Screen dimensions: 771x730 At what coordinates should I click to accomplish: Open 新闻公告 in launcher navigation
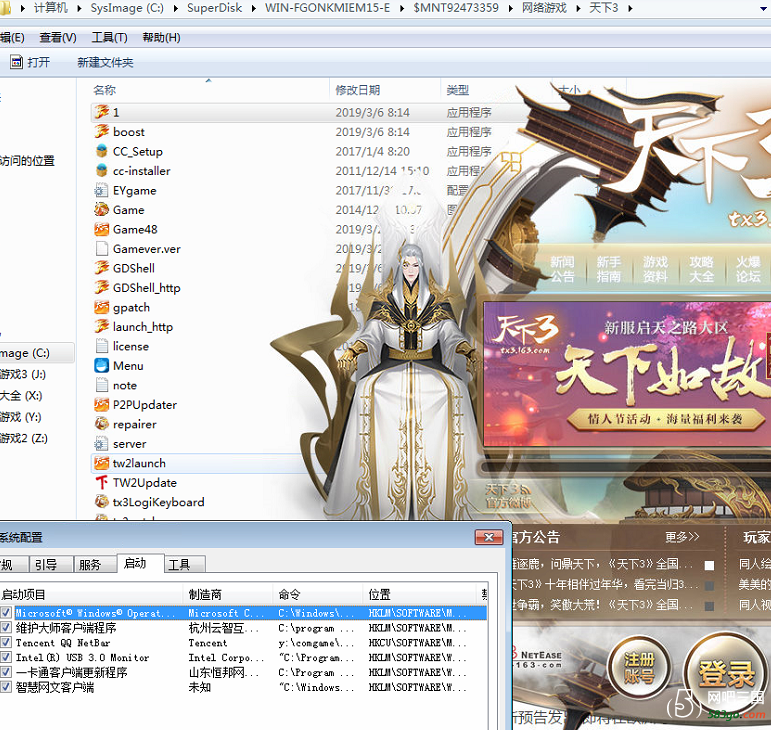(x=562, y=269)
